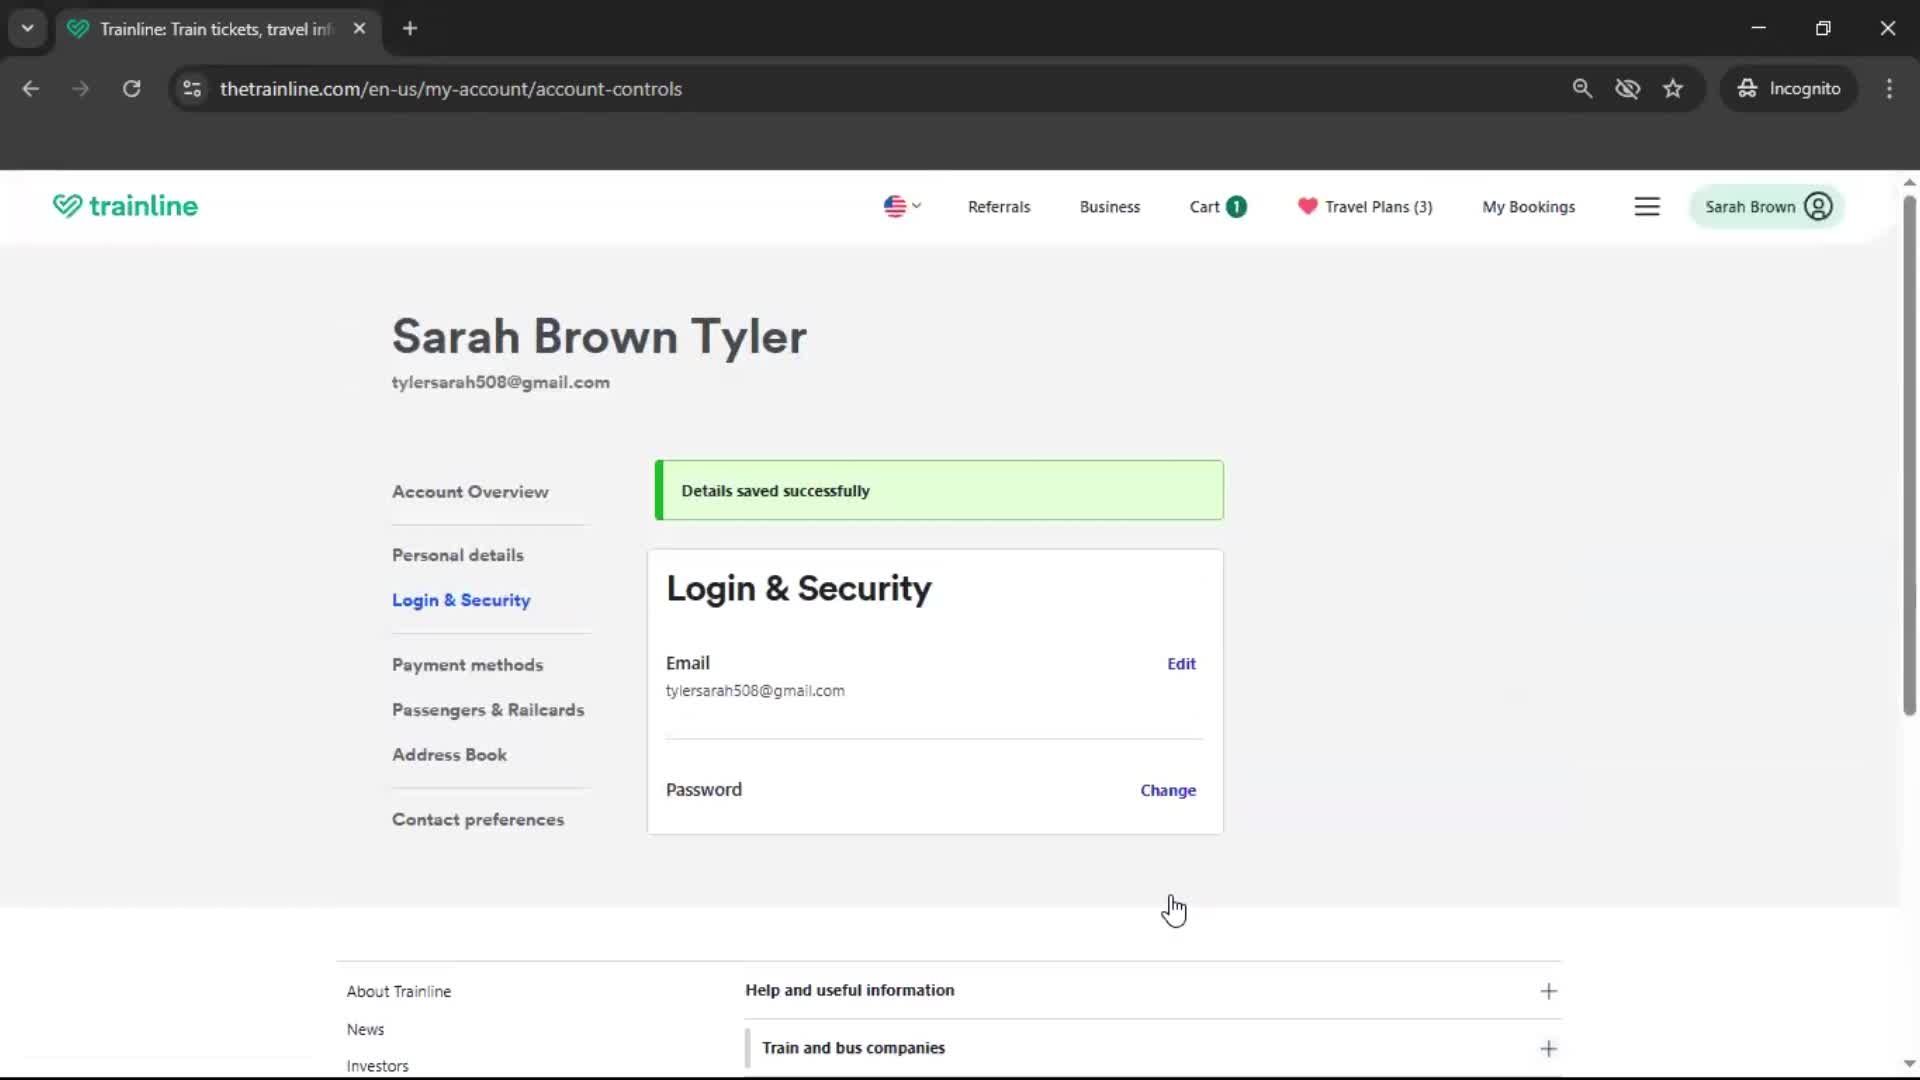Open the hamburger menu

pos(1647,206)
